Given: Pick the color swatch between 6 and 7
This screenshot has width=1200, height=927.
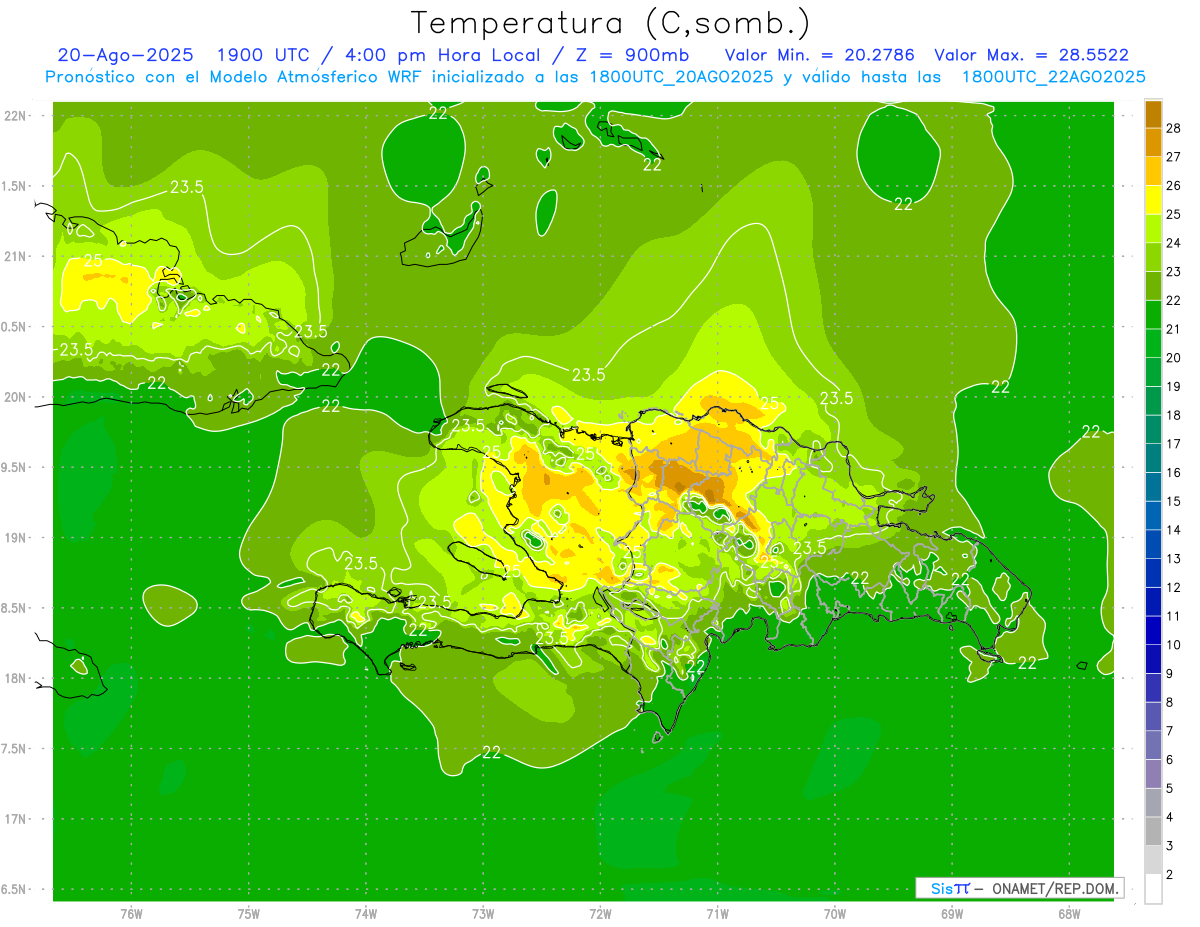Looking at the screenshot, I should pyautogui.click(x=1153, y=745).
